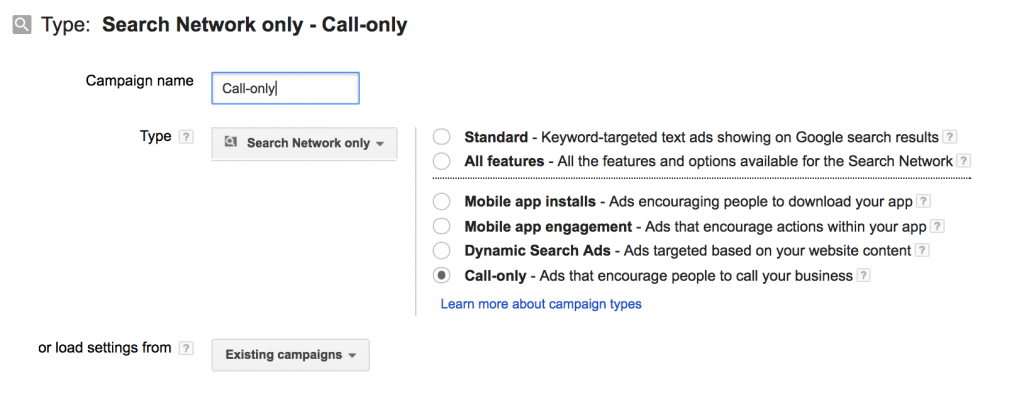
Task: Click help icon next to All features
Action: point(963,161)
